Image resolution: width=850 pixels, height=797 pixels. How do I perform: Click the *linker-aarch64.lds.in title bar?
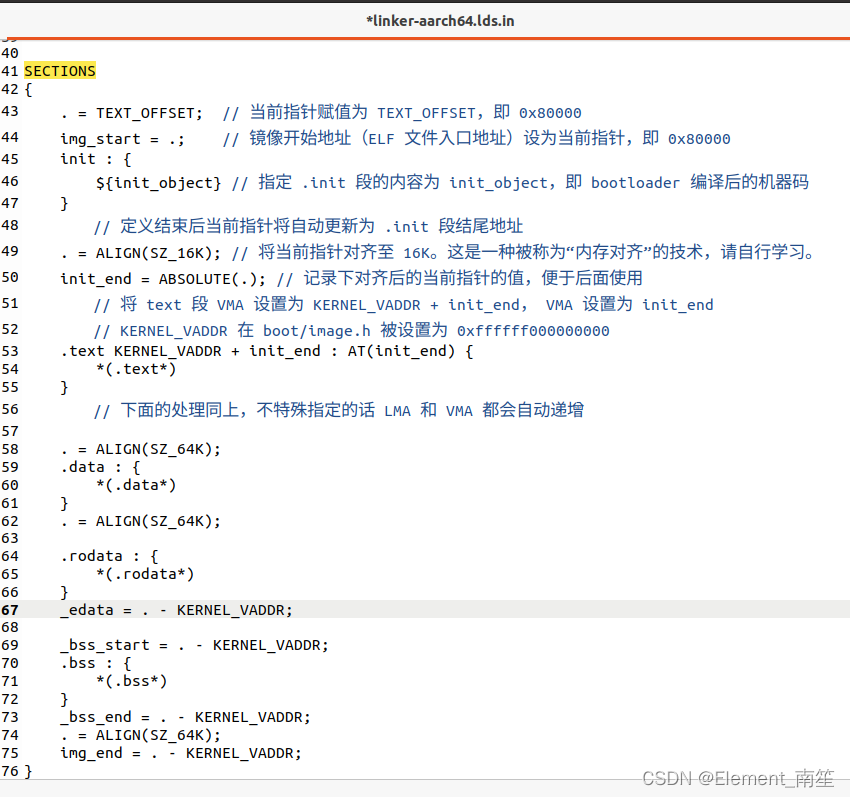click(440, 20)
